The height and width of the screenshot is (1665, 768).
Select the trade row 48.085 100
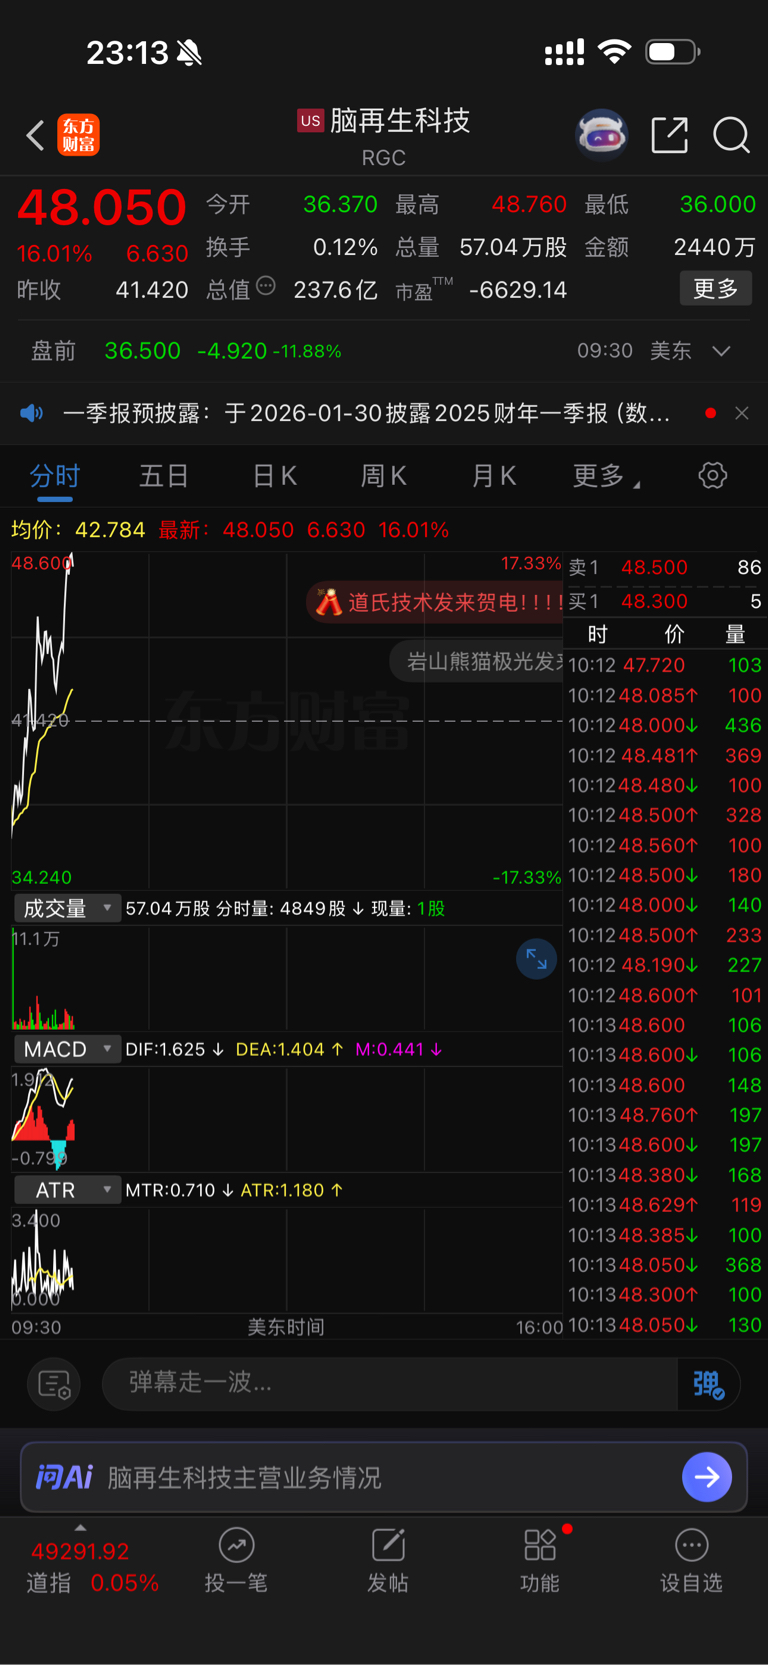pos(665,695)
